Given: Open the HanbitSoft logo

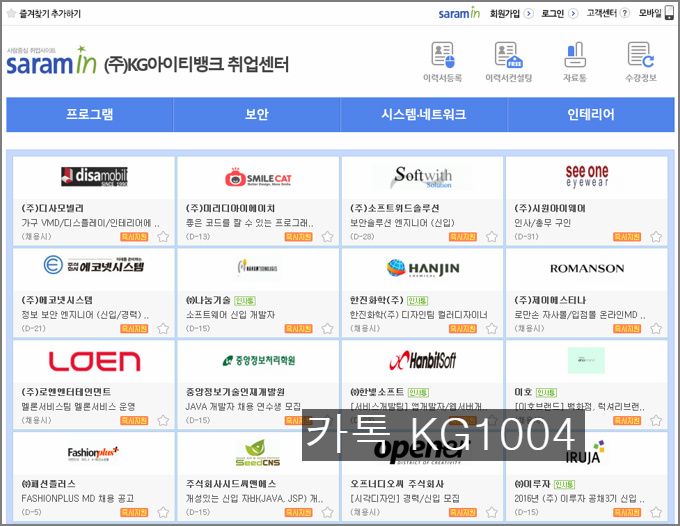Looking at the screenshot, I should [x=423, y=360].
